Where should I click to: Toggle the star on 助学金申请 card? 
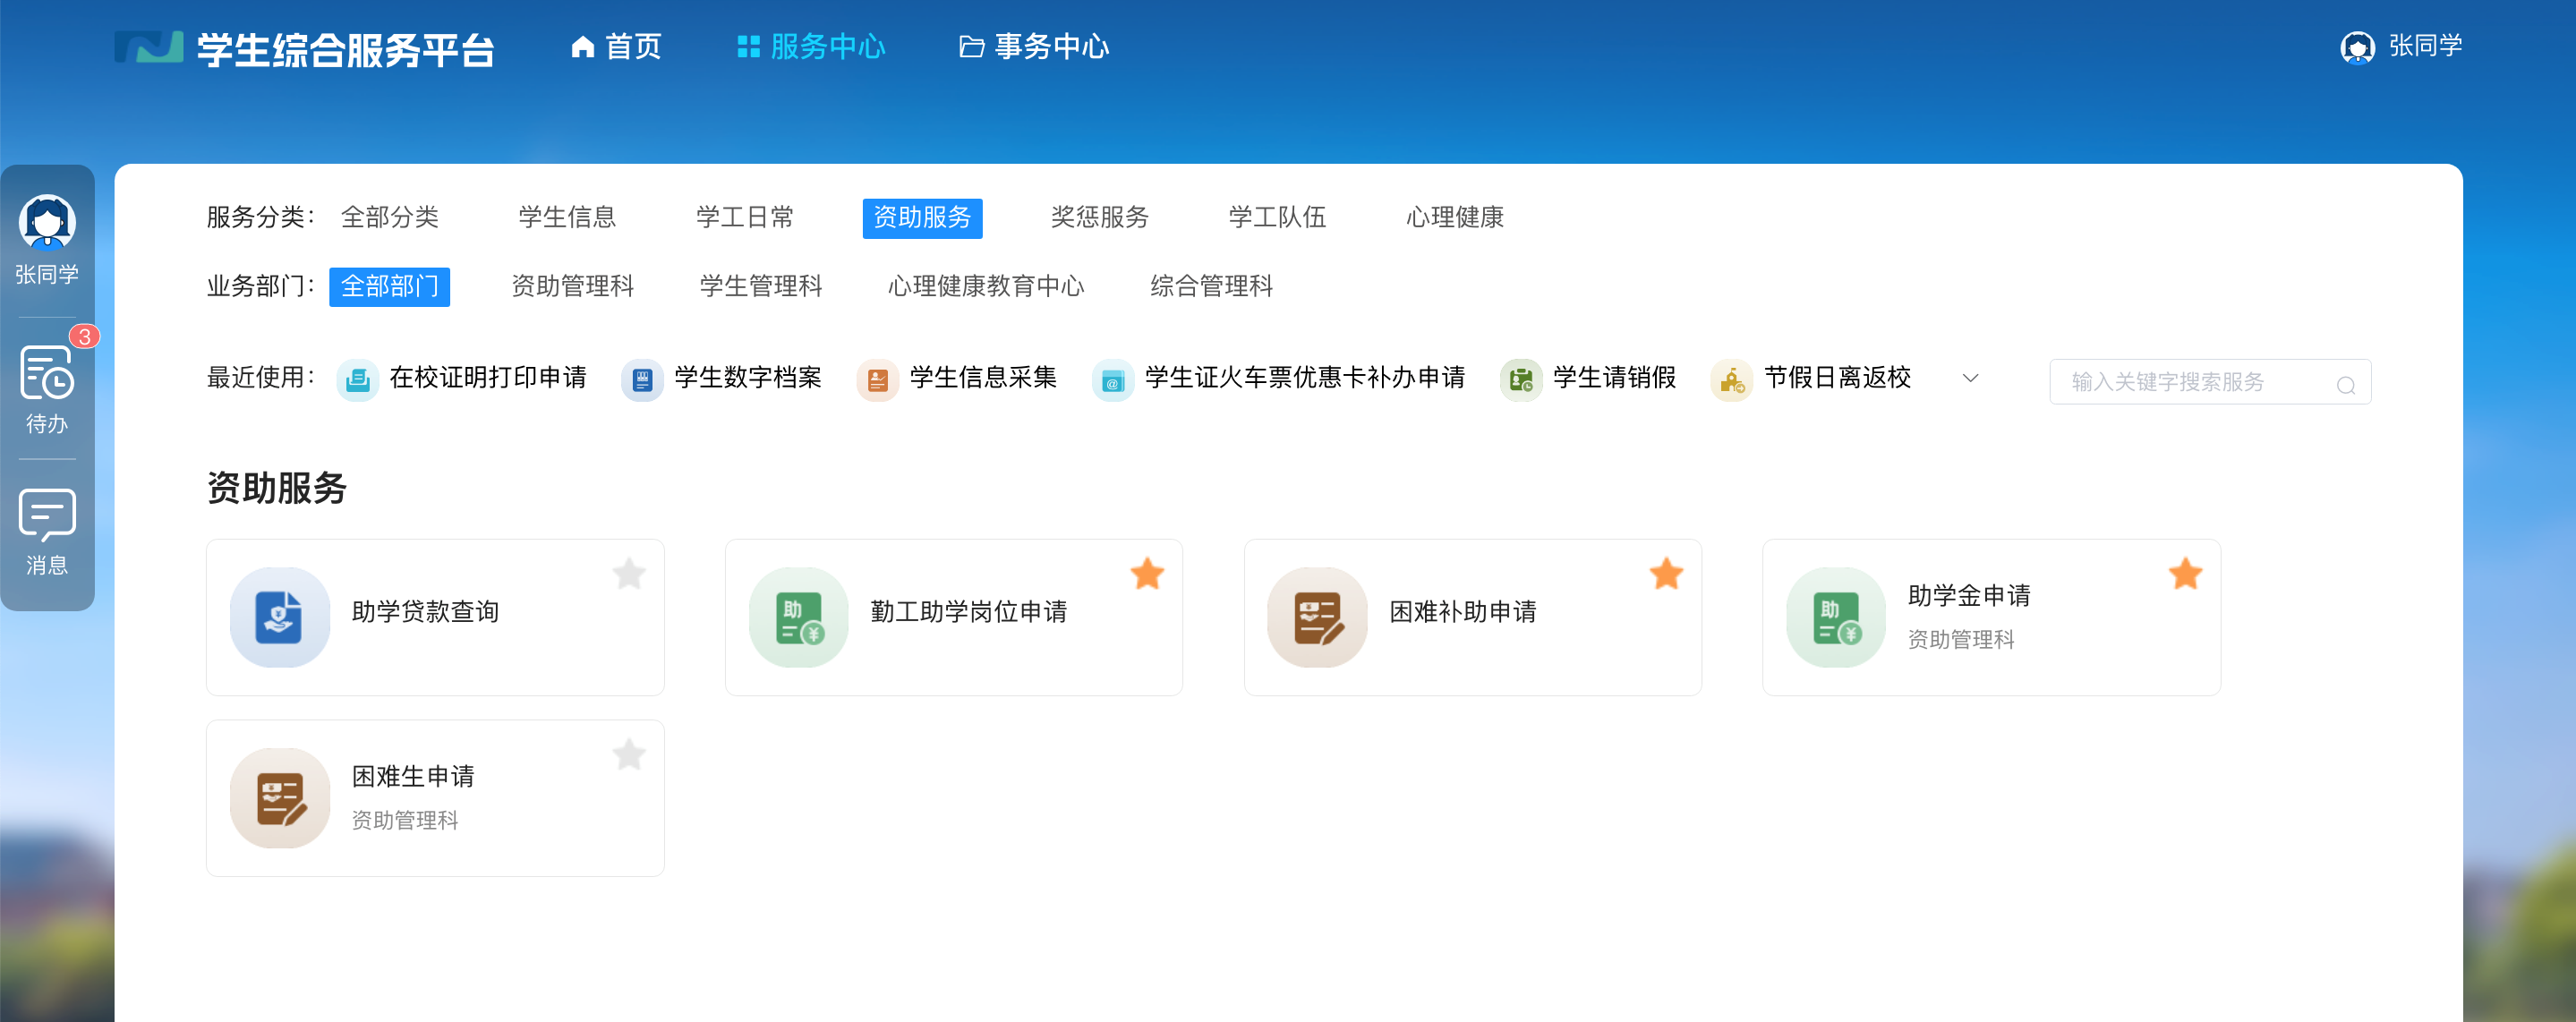tap(2185, 573)
